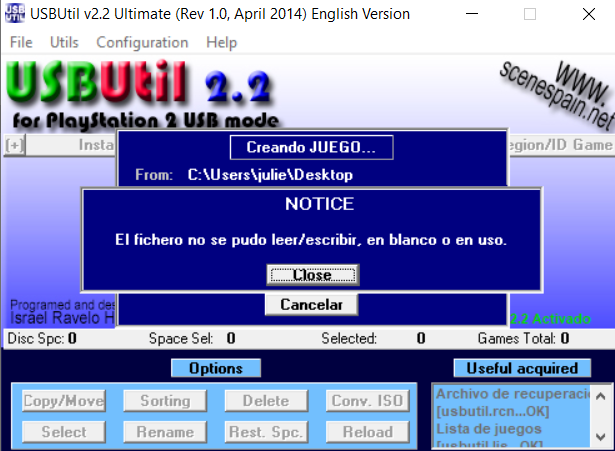The width and height of the screenshot is (615, 451).
Task: Open the Help menu
Action: pyautogui.click(x=222, y=42)
